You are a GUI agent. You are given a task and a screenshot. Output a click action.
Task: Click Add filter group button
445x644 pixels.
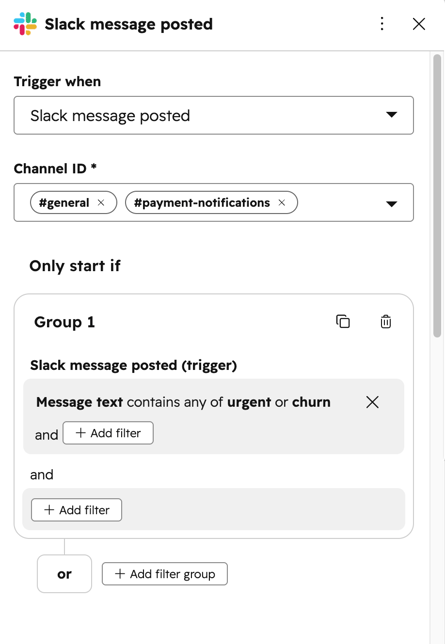pyautogui.click(x=165, y=574)
